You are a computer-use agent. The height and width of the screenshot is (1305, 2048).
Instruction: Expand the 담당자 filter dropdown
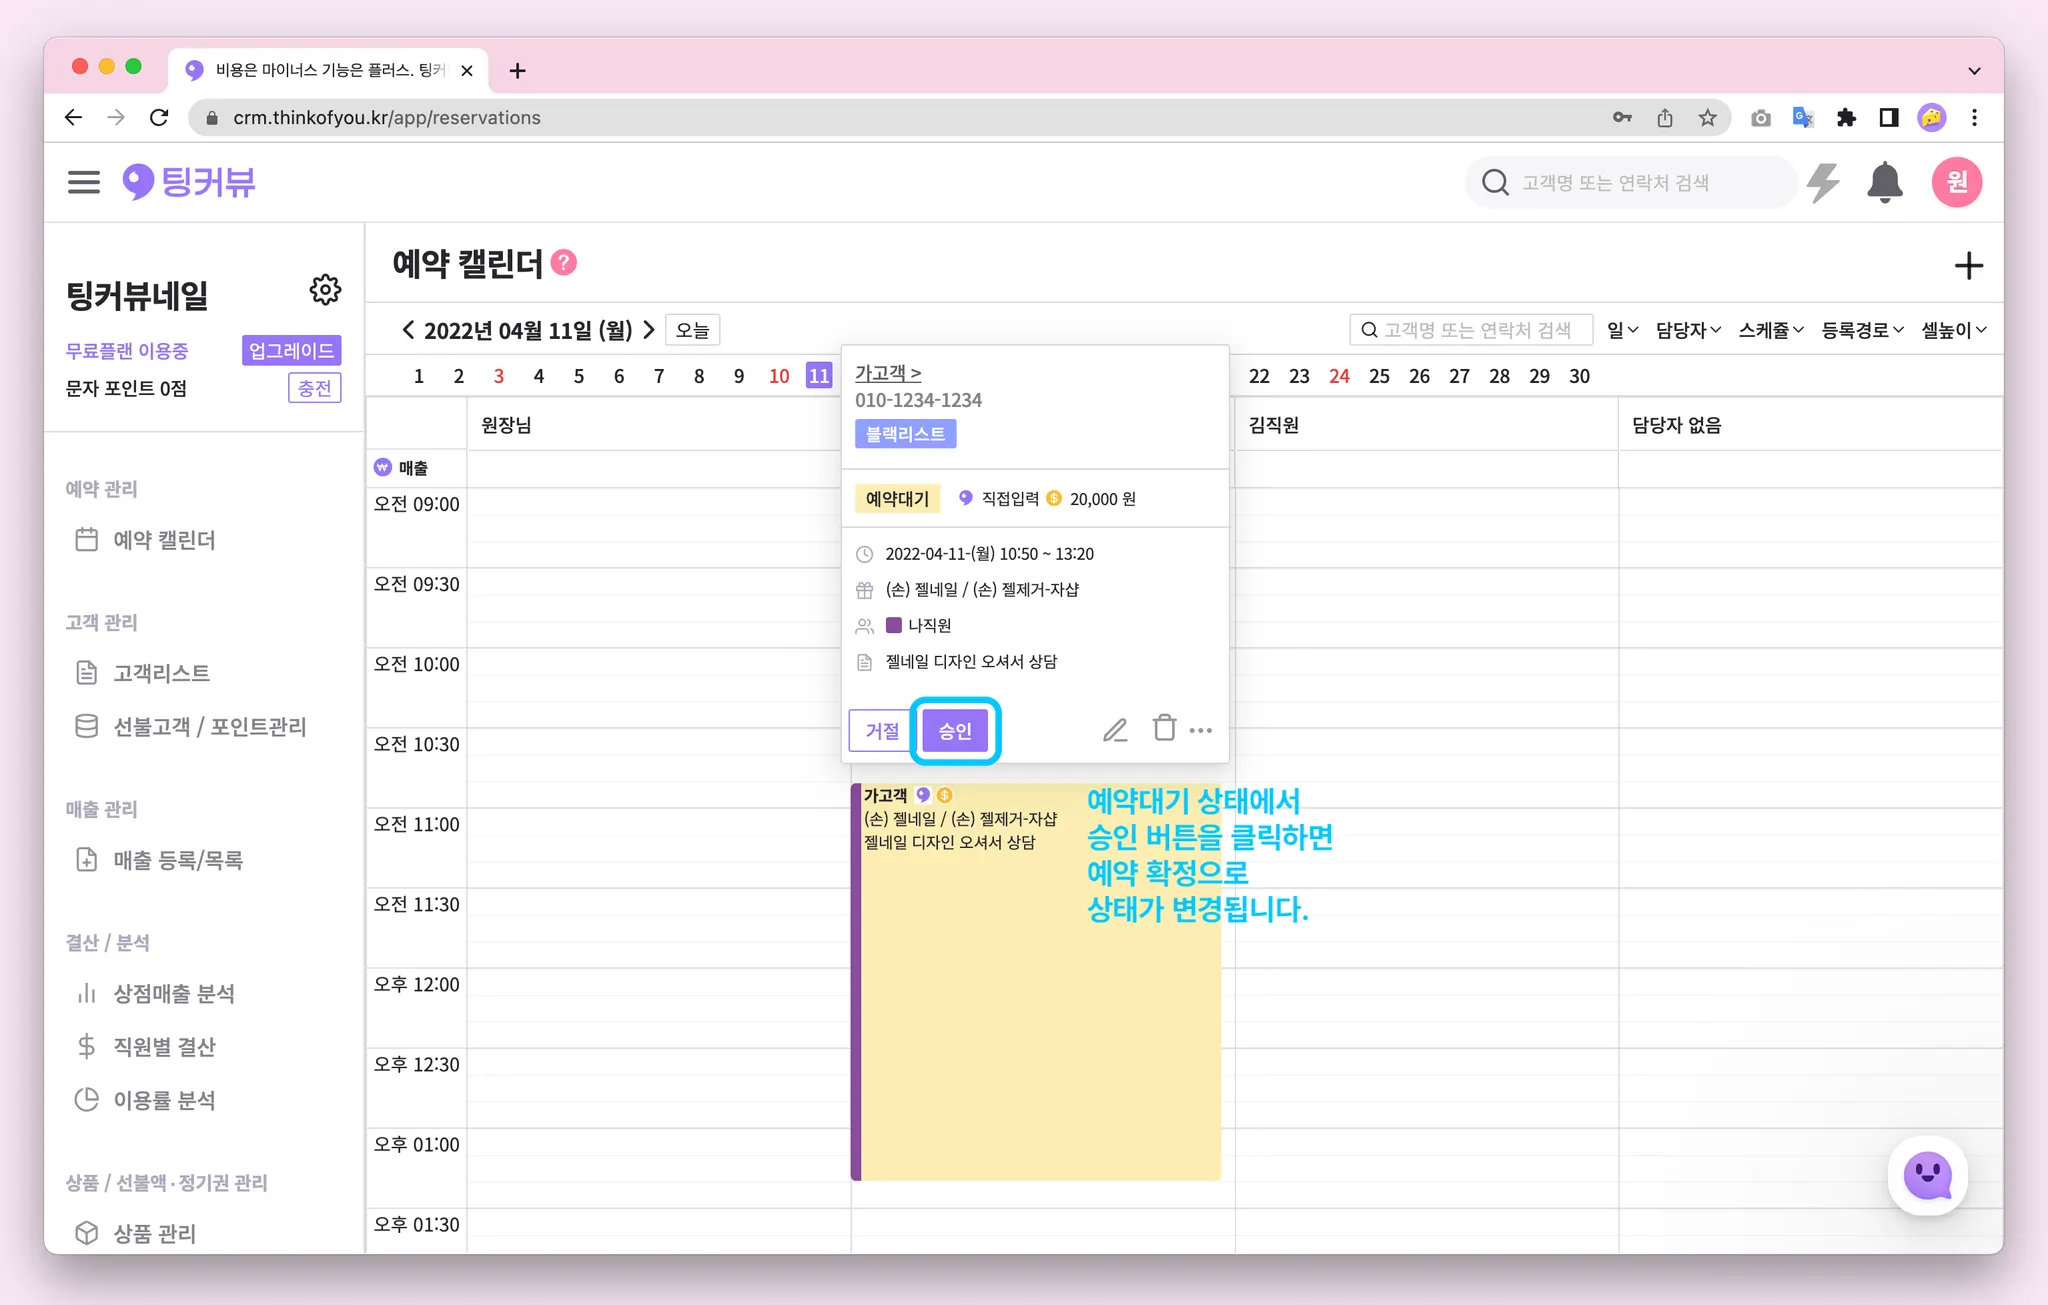click(x=1688, y=330)
